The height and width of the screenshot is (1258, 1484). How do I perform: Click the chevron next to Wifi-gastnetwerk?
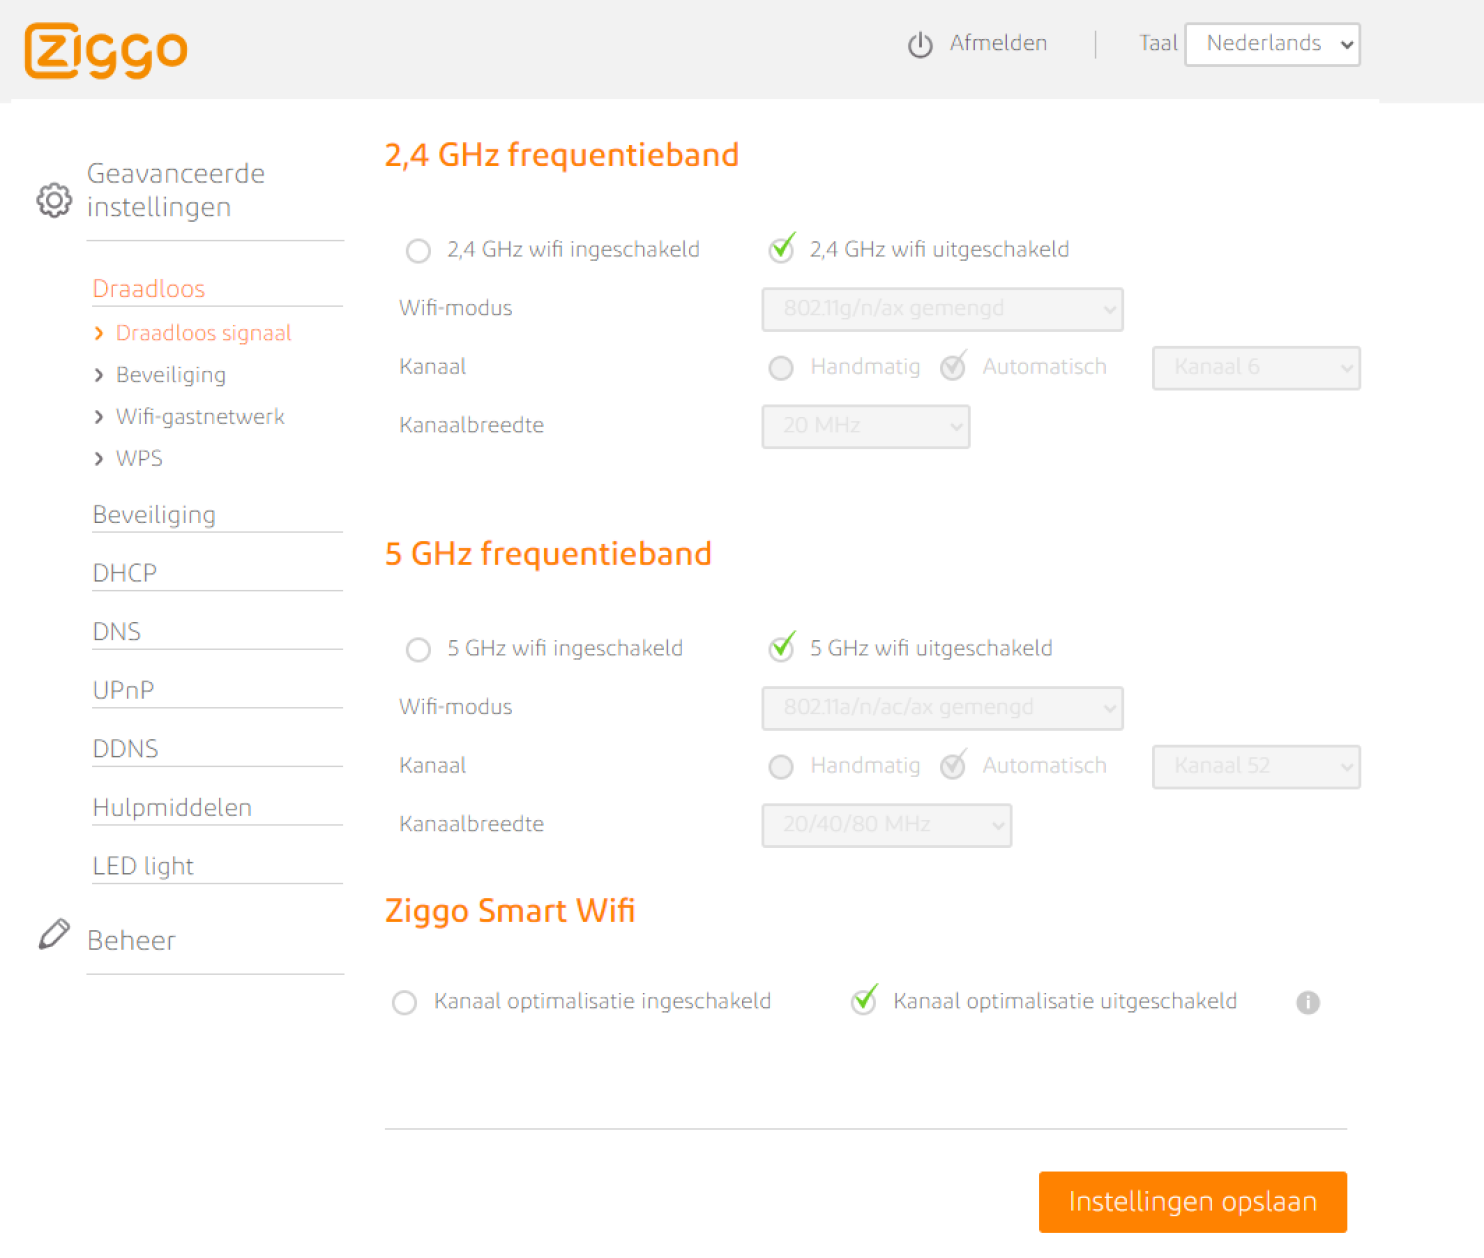pos(98,417)
